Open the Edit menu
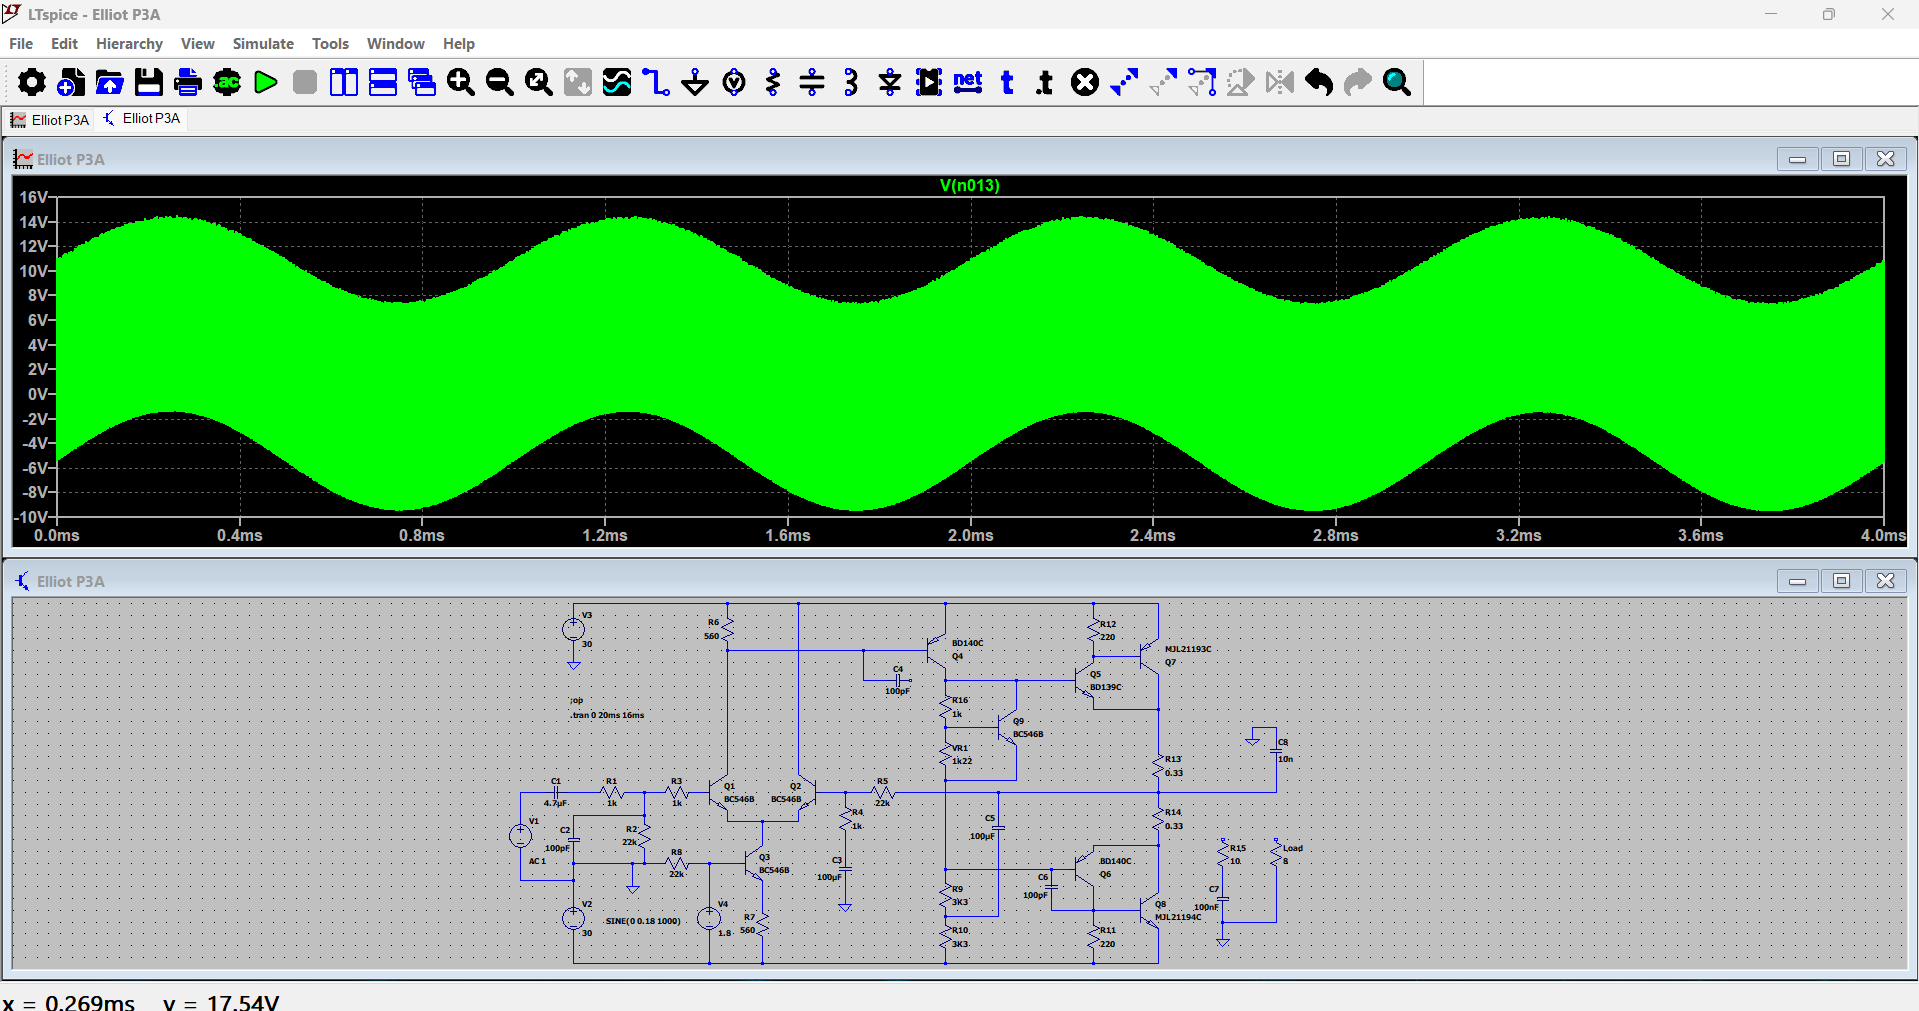 pos(64,44)
